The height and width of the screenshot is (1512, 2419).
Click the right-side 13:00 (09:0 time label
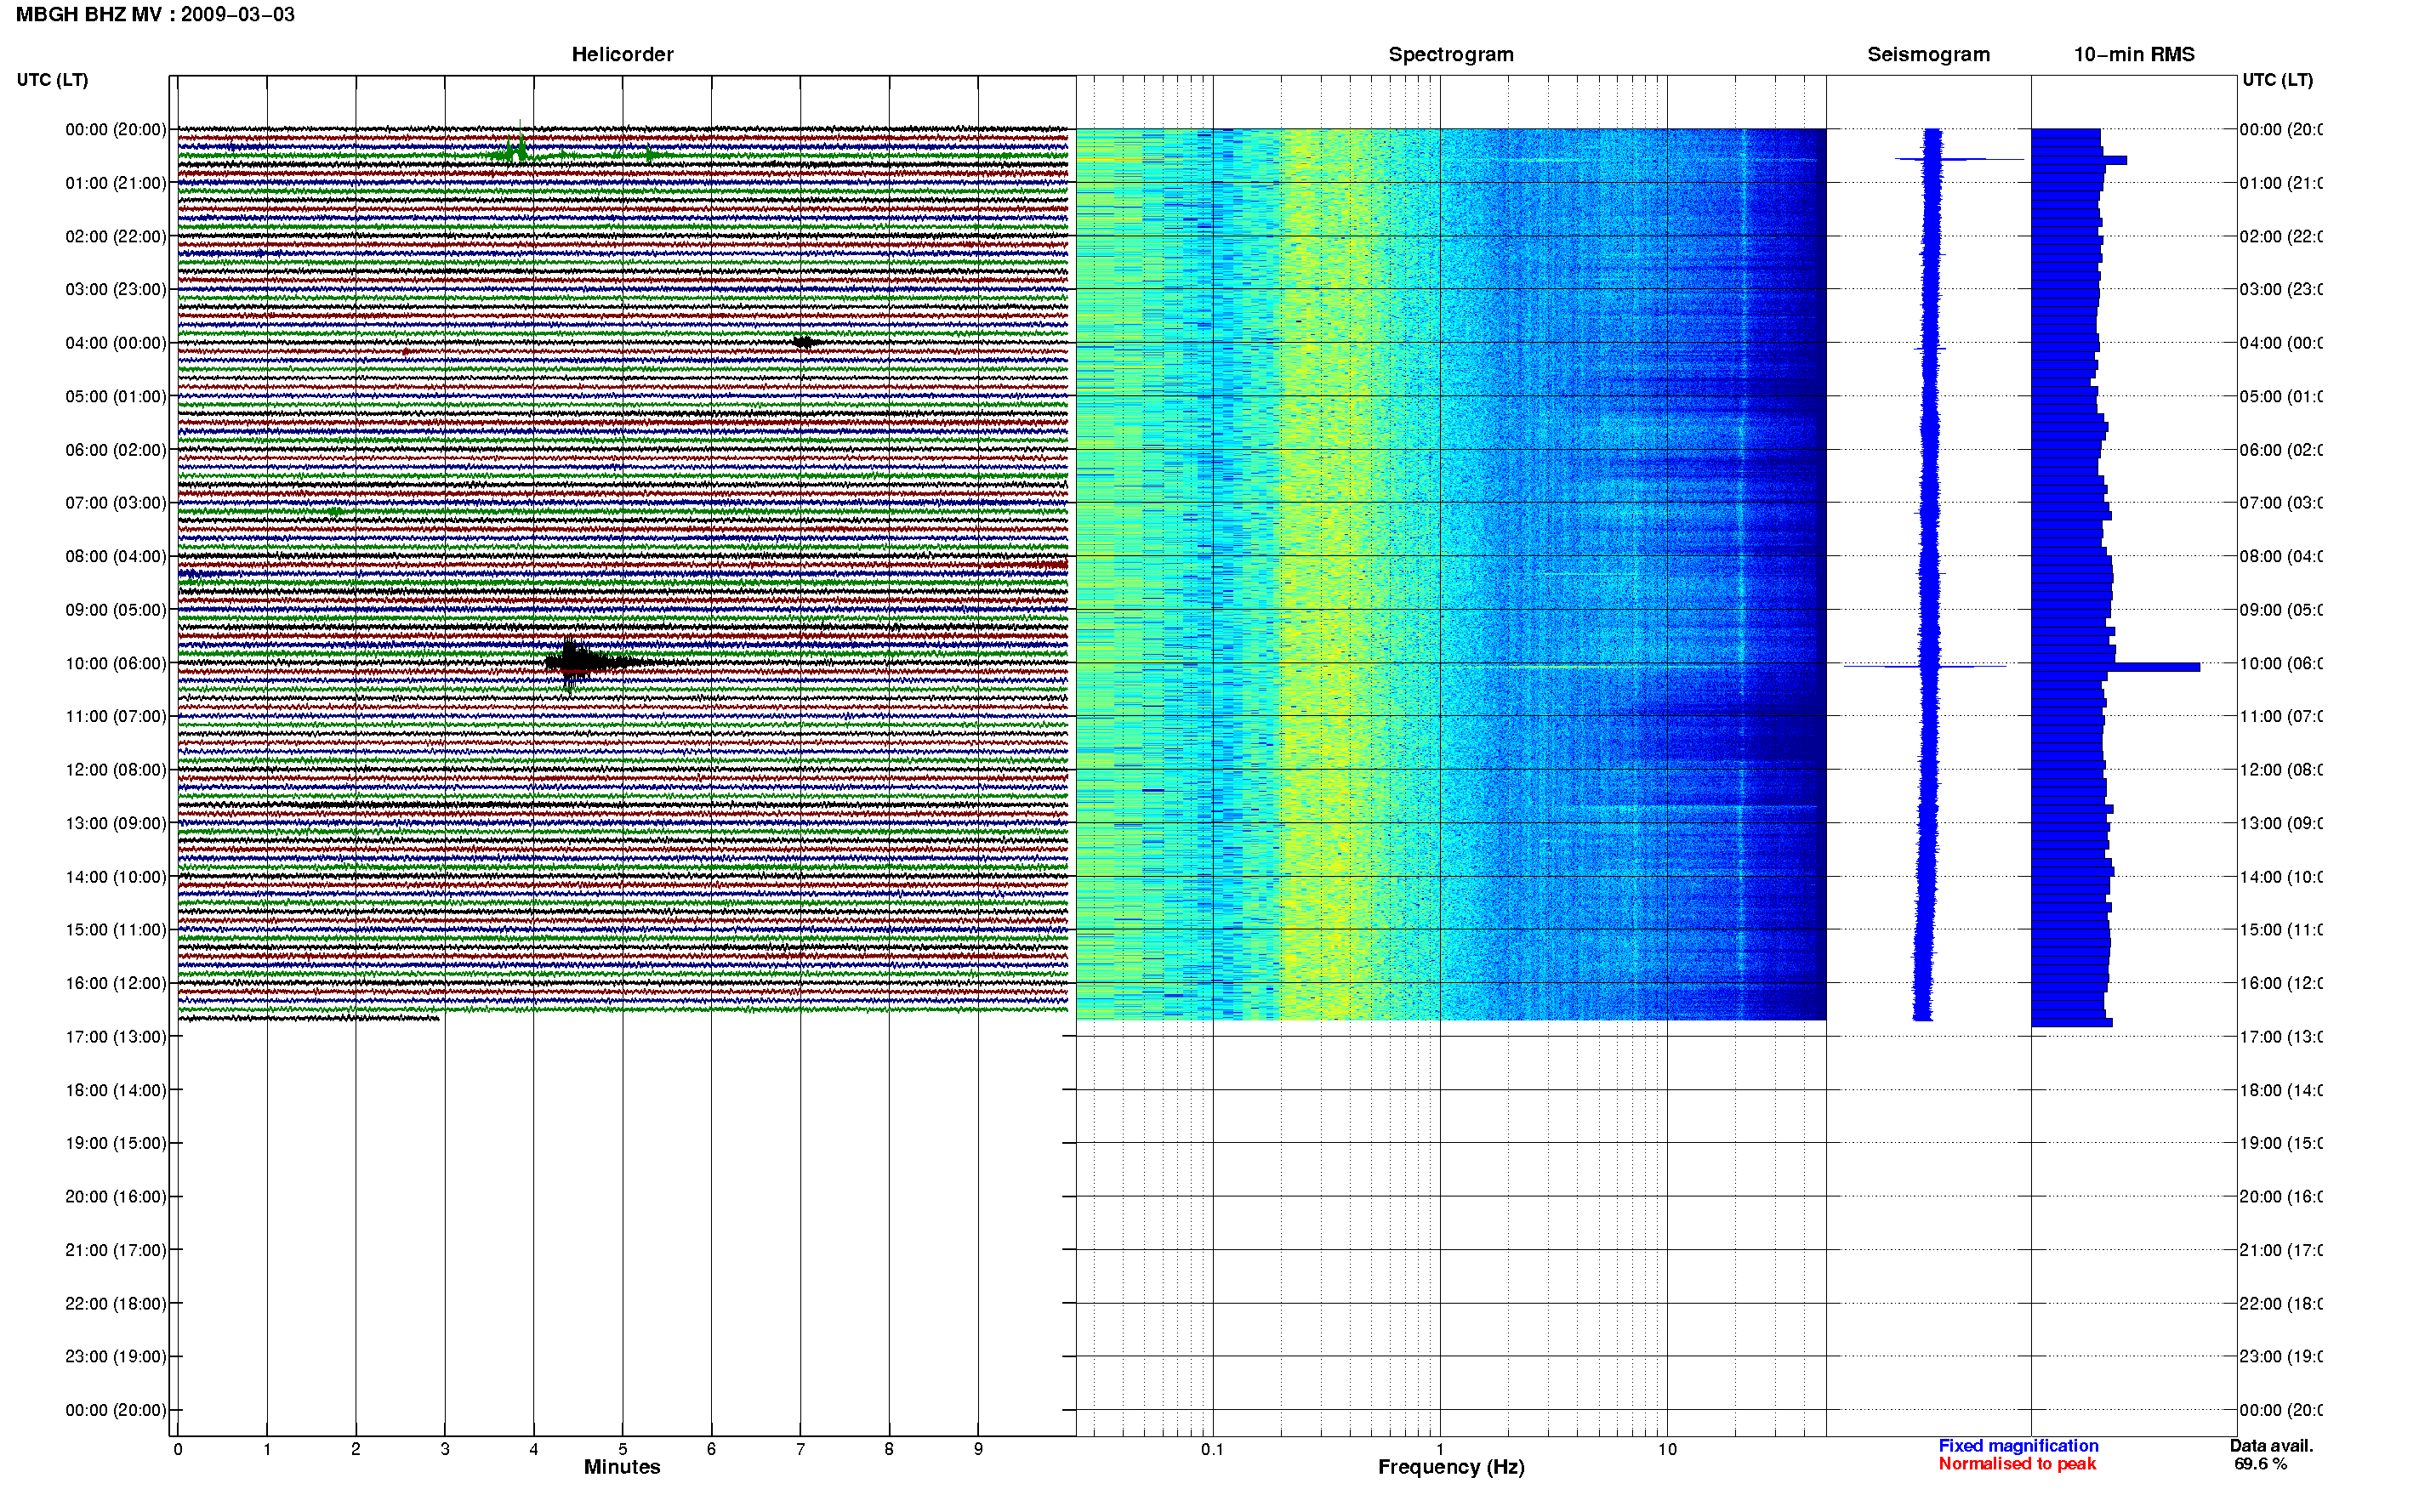pos(2281,824)
